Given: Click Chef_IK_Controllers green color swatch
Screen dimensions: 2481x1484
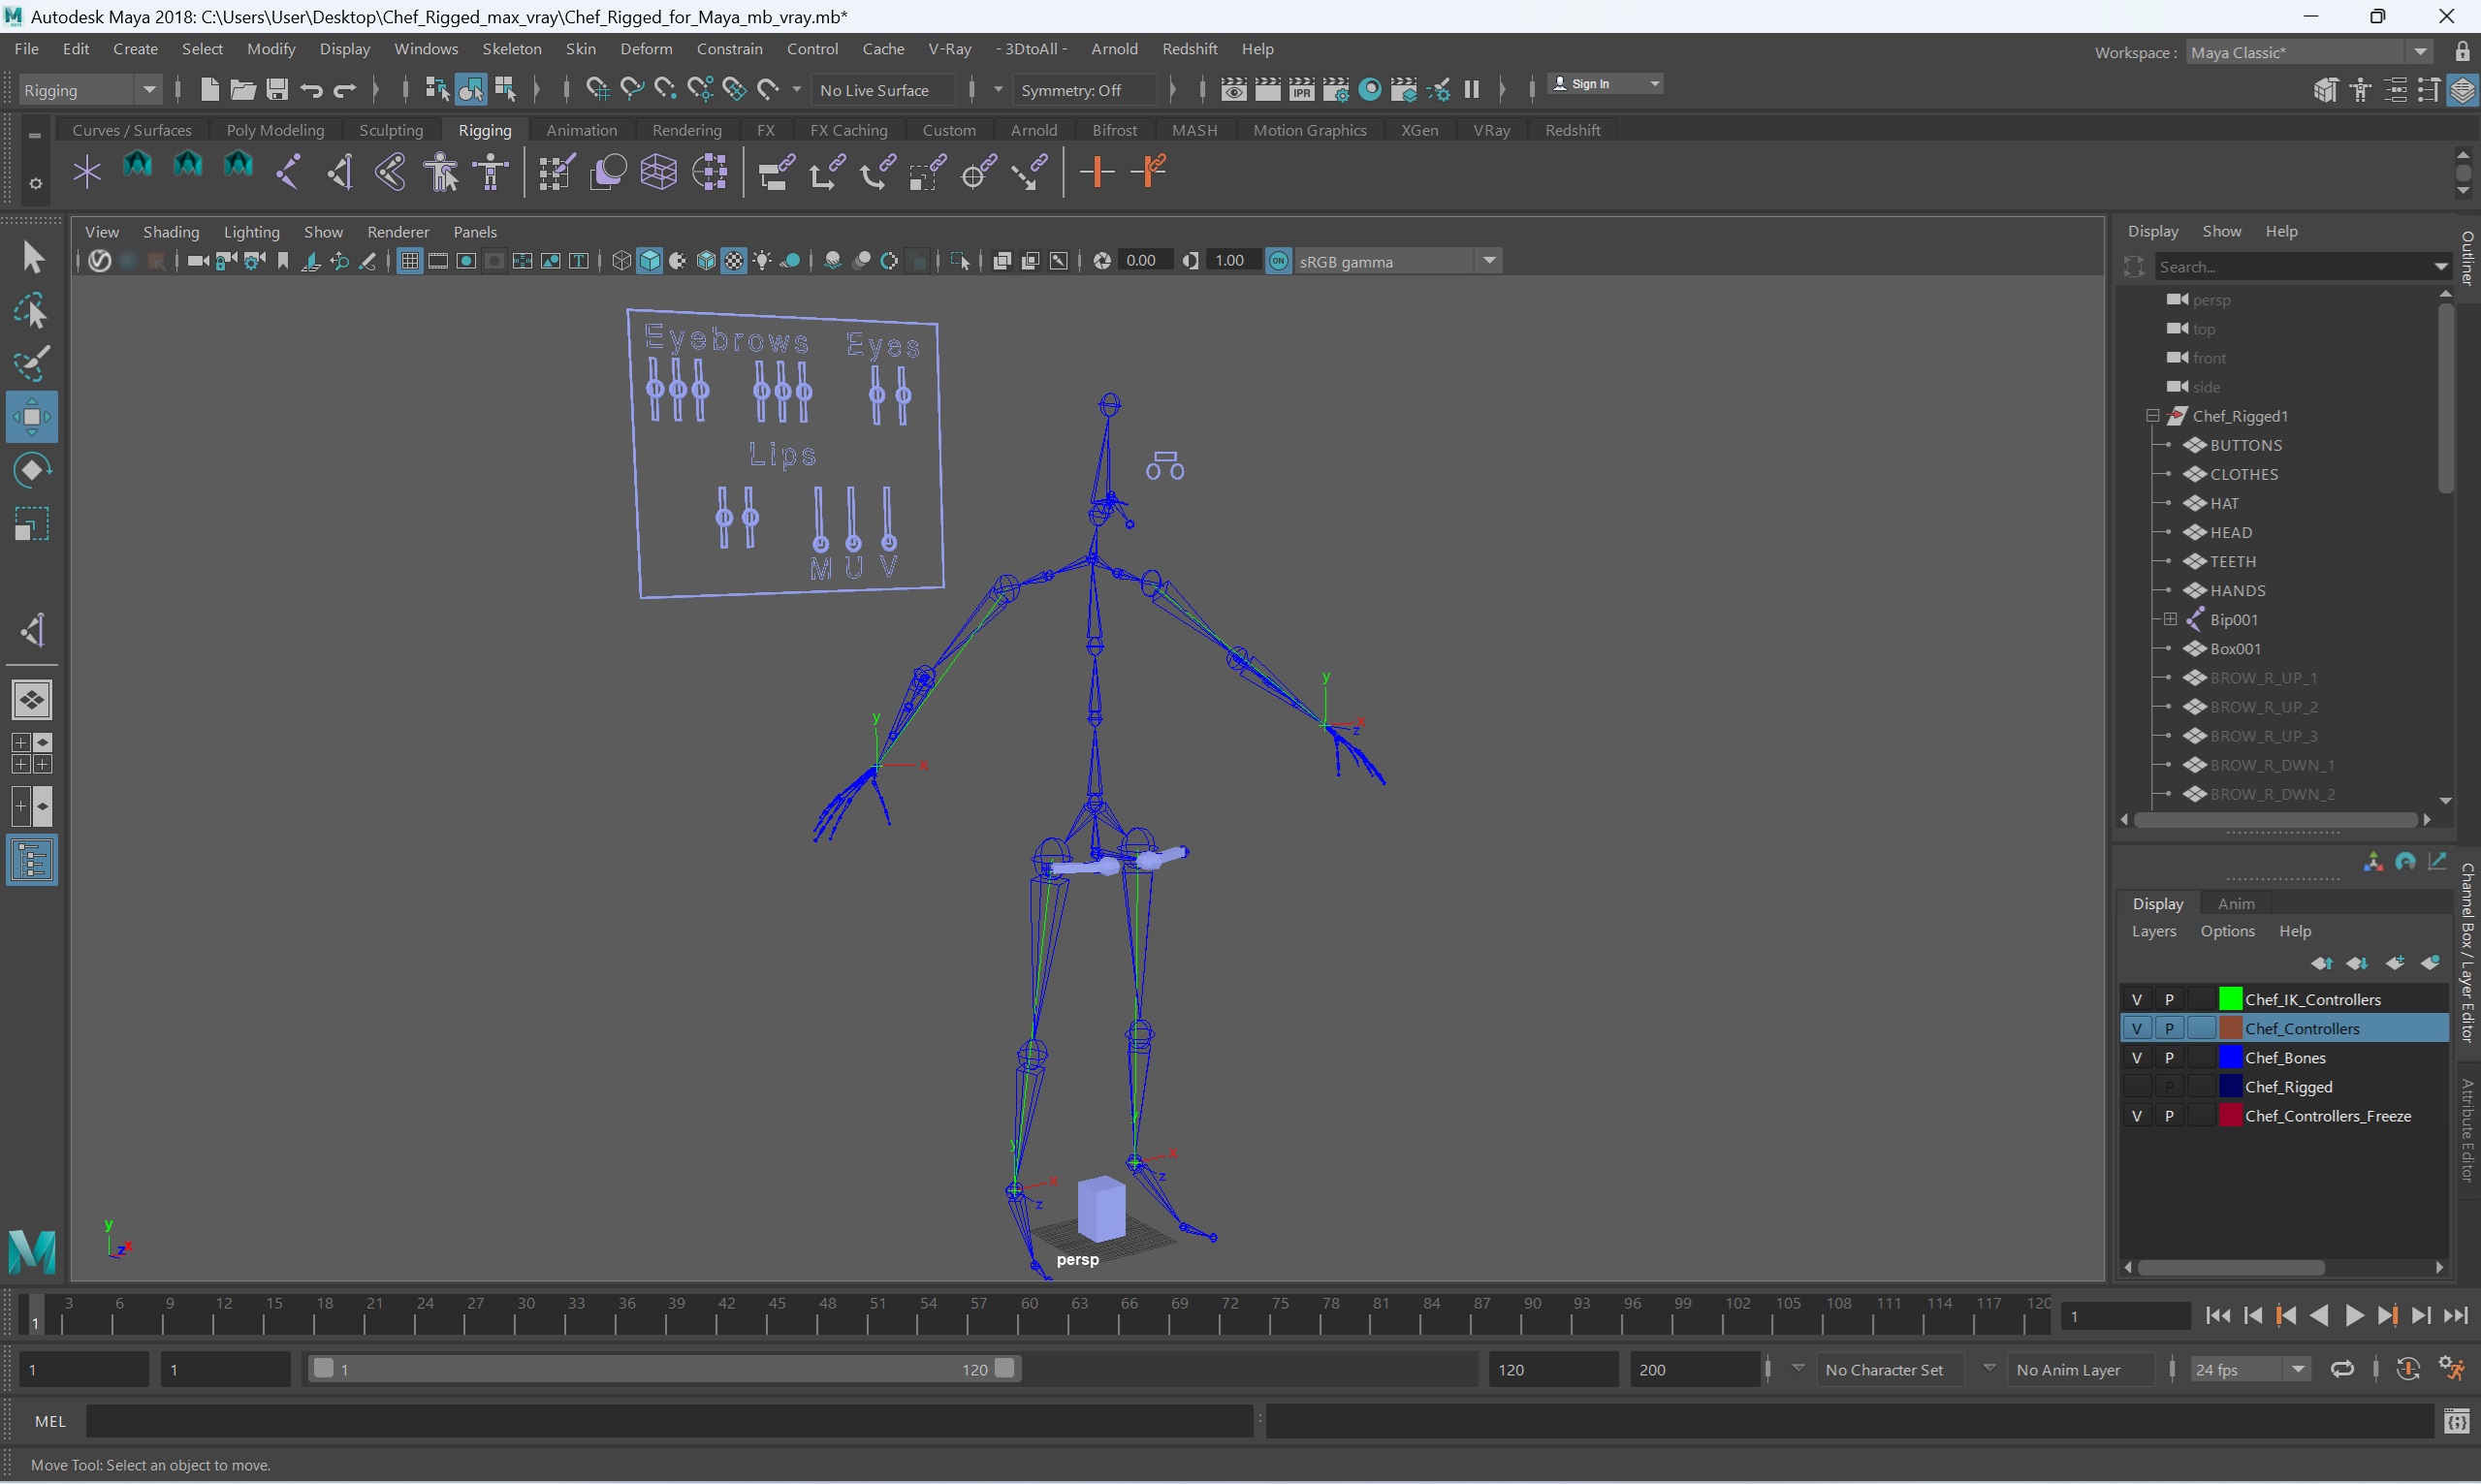Looking at the screenshot, I should click(x=2230, y=999).
